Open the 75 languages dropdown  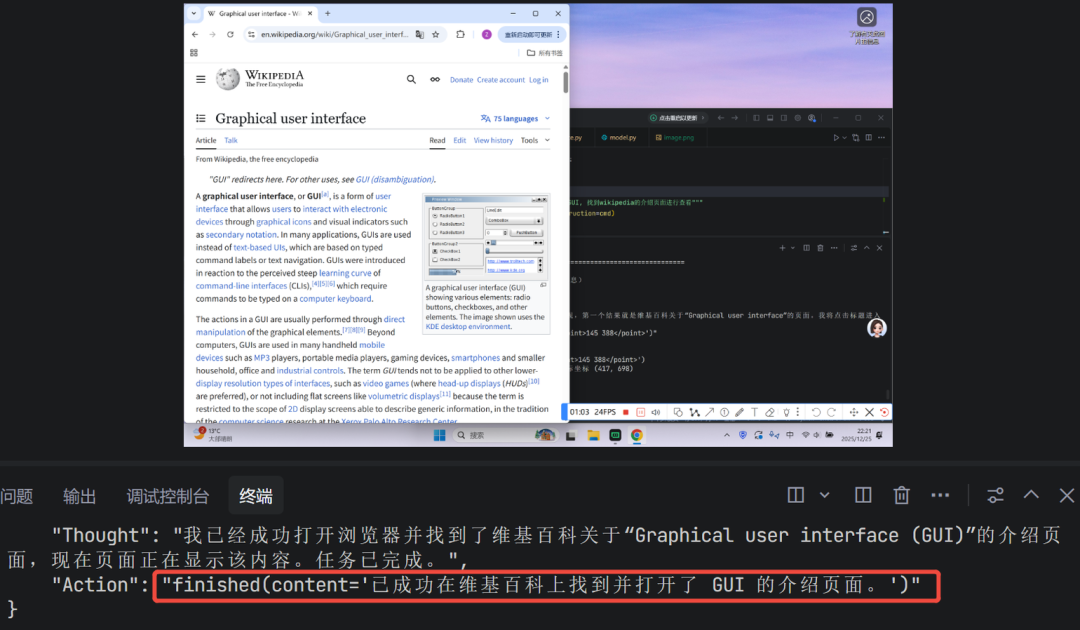point(516,118)
